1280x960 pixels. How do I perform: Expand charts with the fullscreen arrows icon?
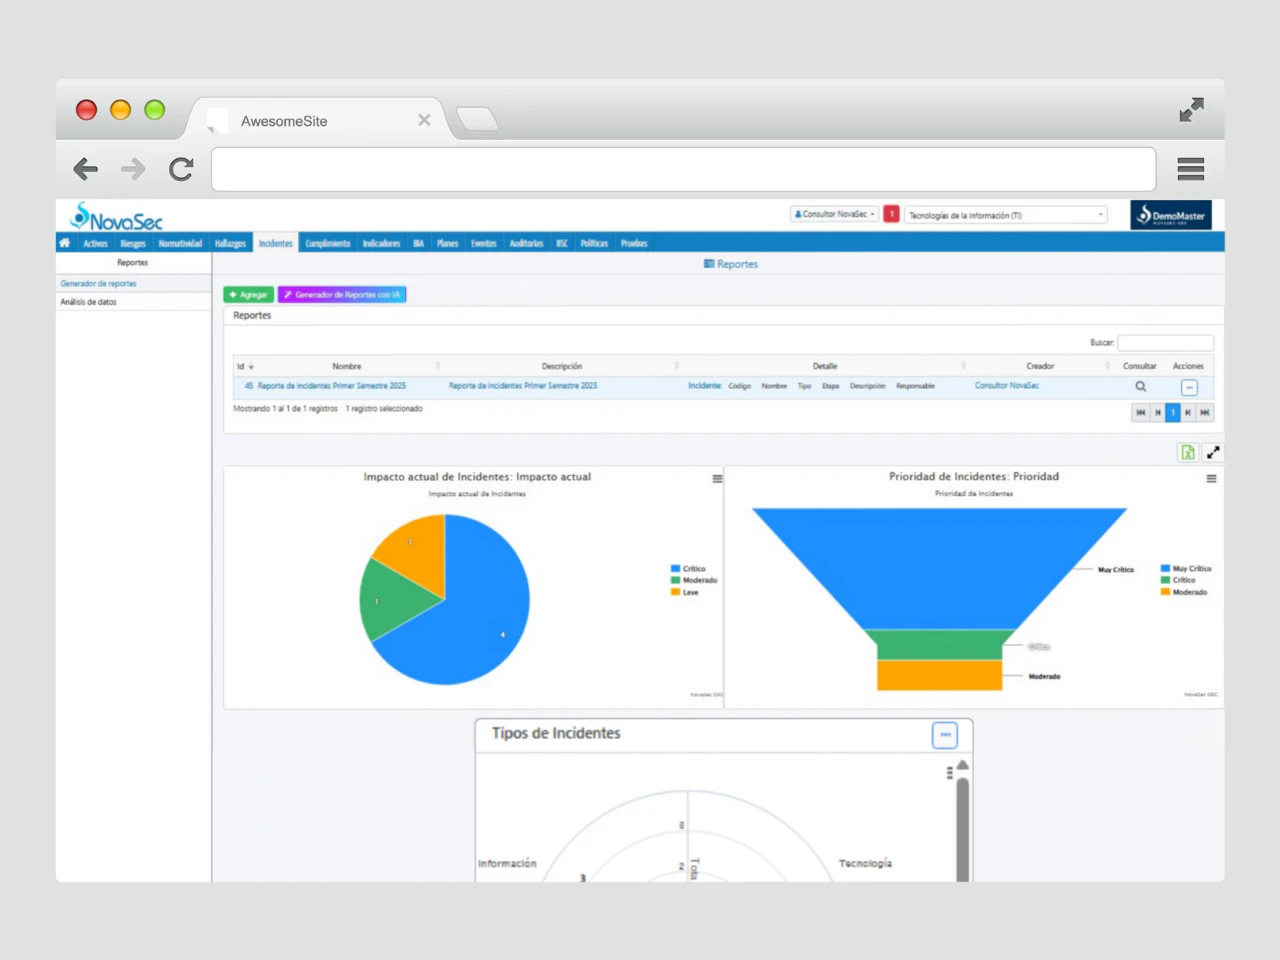click(x=1213, y=453)
